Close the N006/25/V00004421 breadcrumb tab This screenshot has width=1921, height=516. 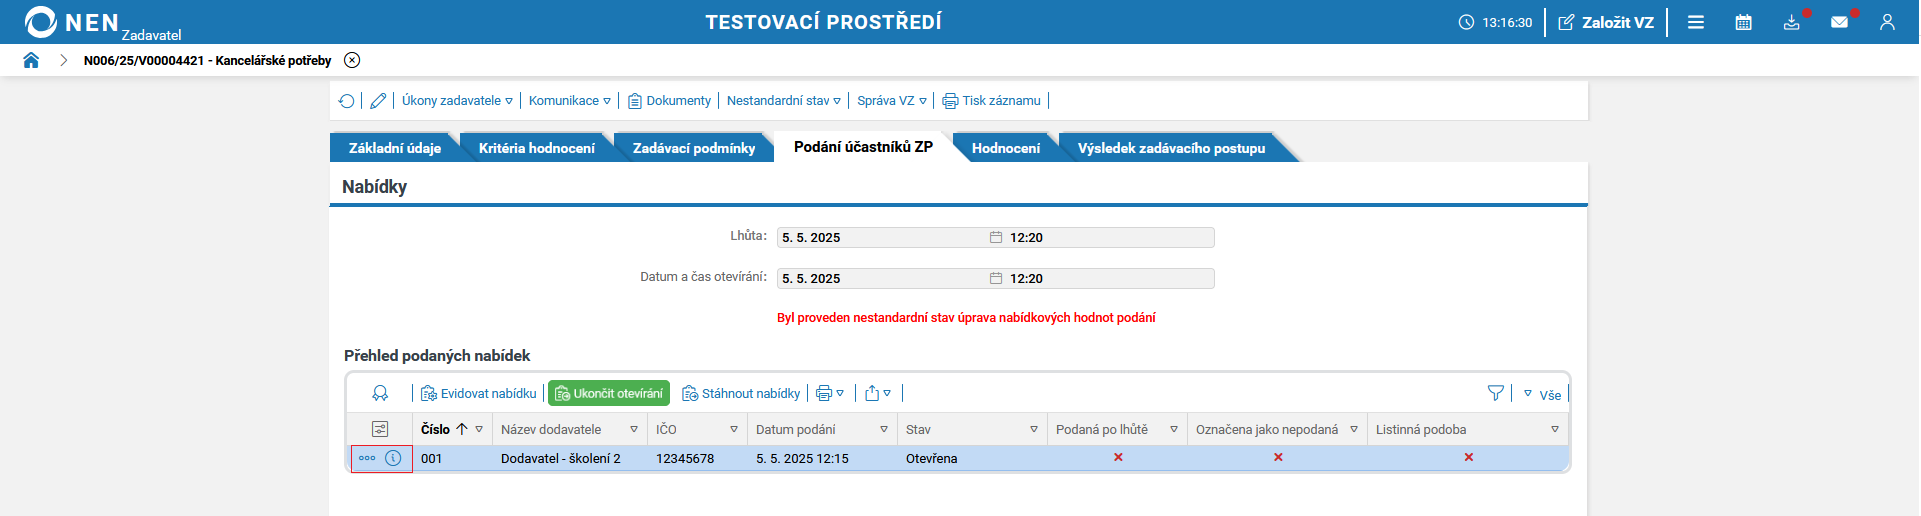point(352,60)
